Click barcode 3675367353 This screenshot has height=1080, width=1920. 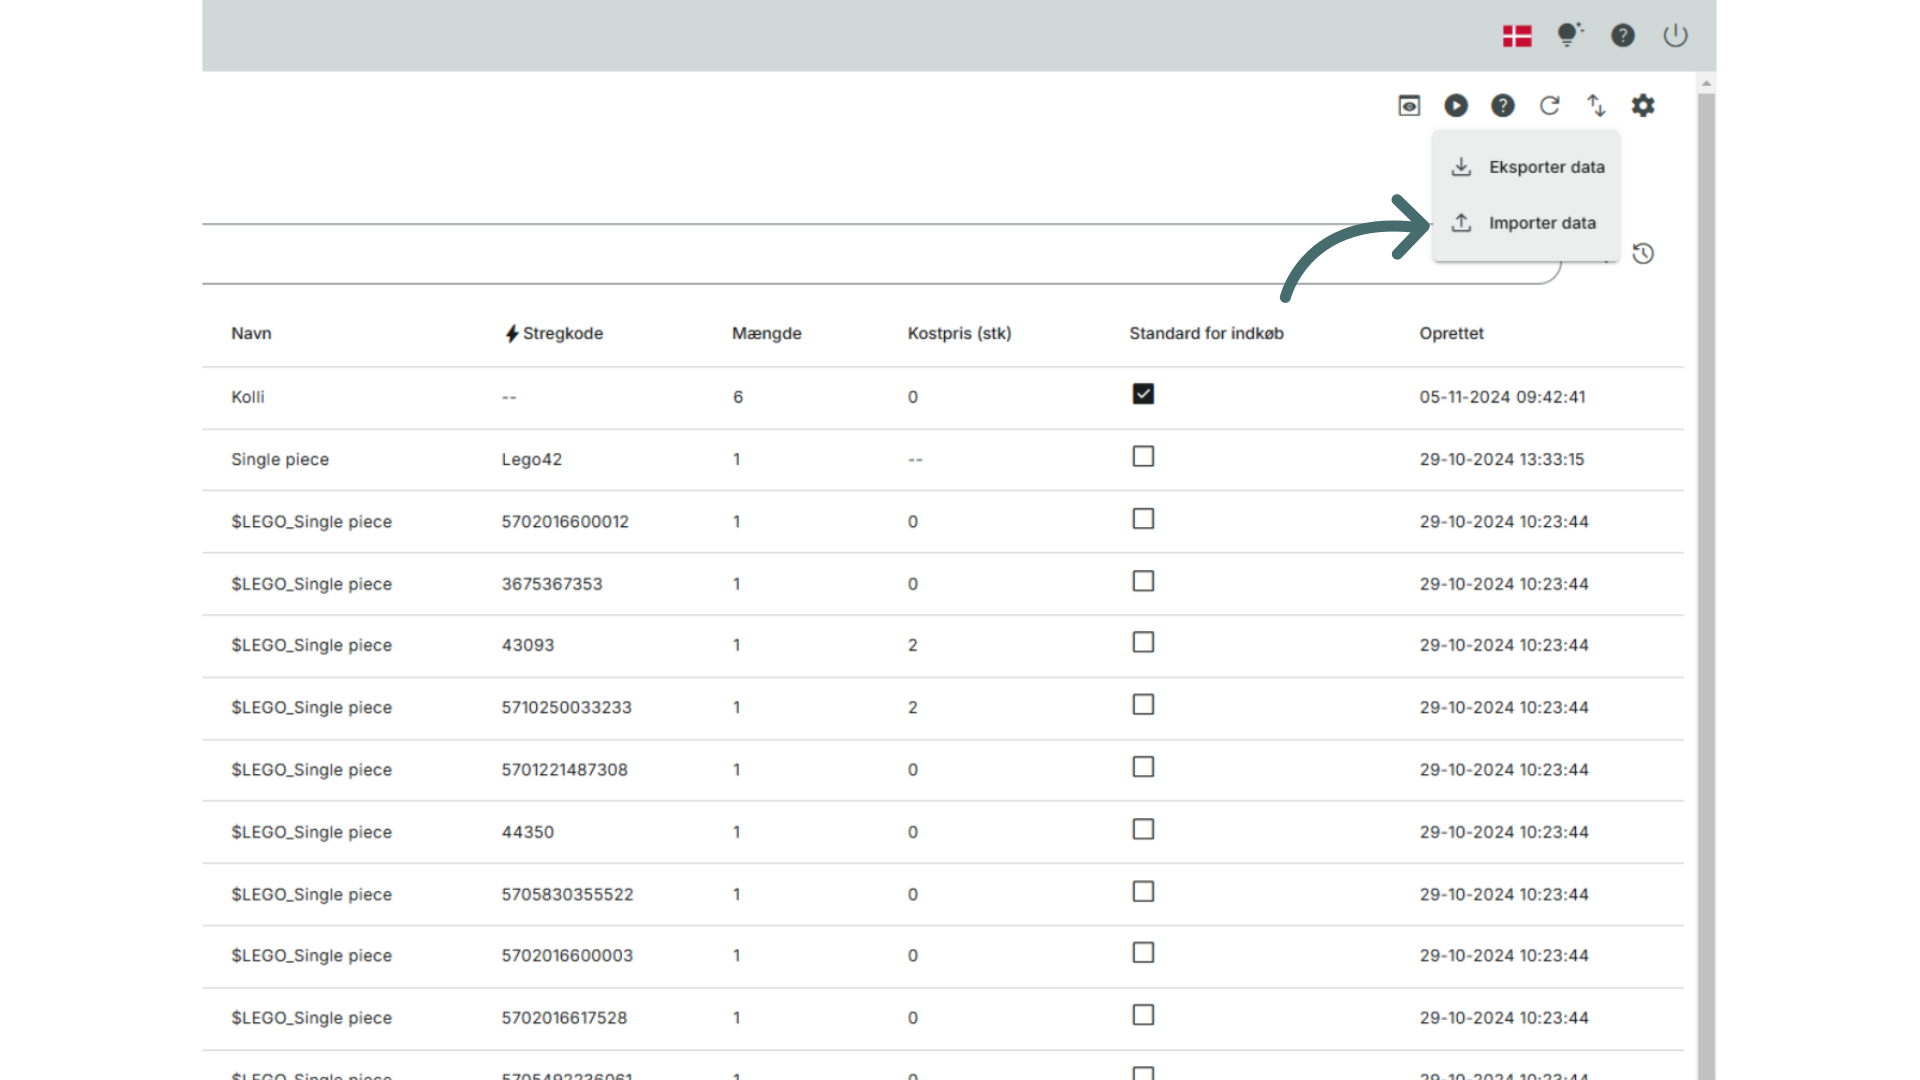point(552,584)
